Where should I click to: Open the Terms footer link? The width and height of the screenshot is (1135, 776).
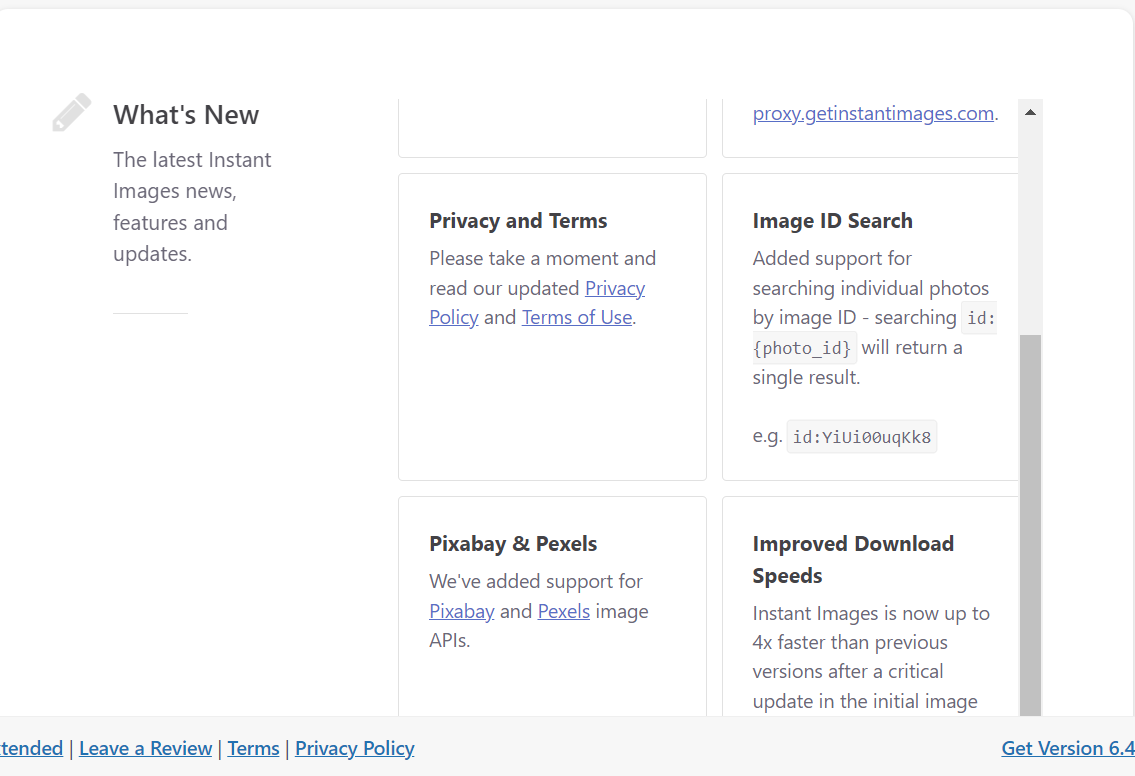coord(253,748)
